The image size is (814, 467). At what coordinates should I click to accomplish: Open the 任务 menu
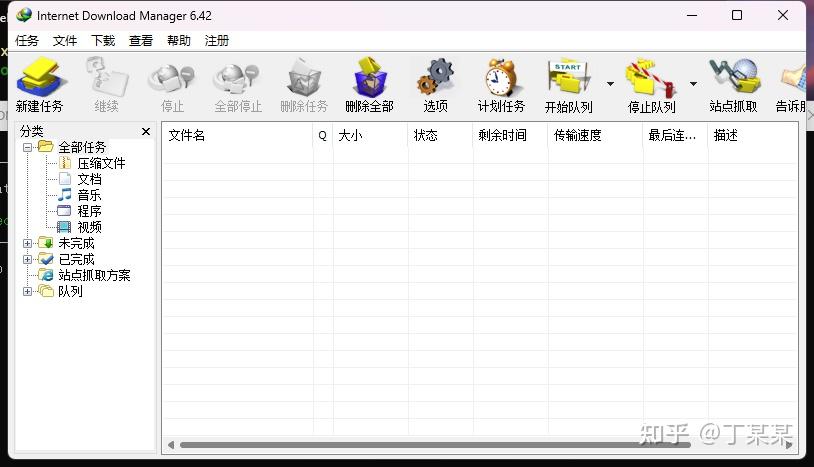27,40
